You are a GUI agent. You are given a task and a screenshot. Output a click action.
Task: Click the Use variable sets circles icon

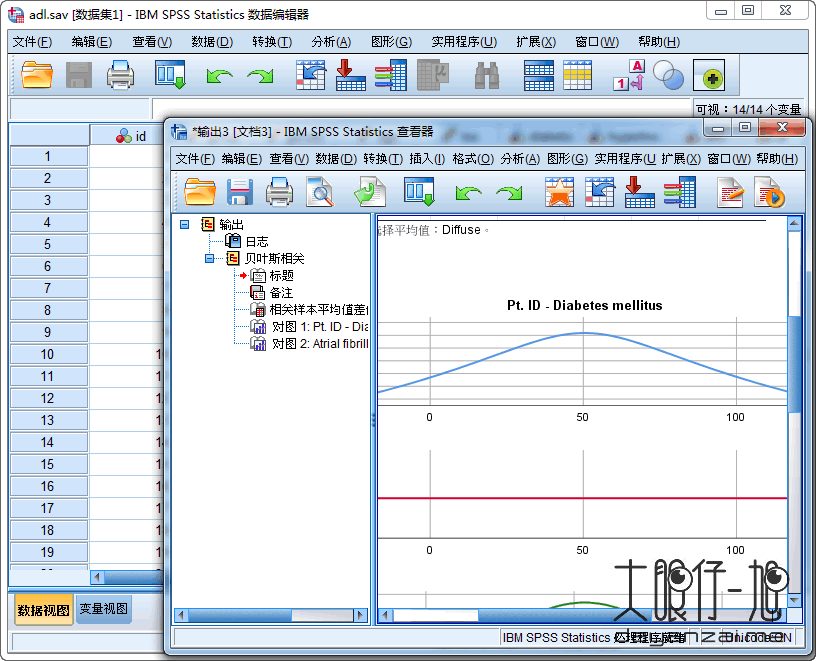(668, 75)
